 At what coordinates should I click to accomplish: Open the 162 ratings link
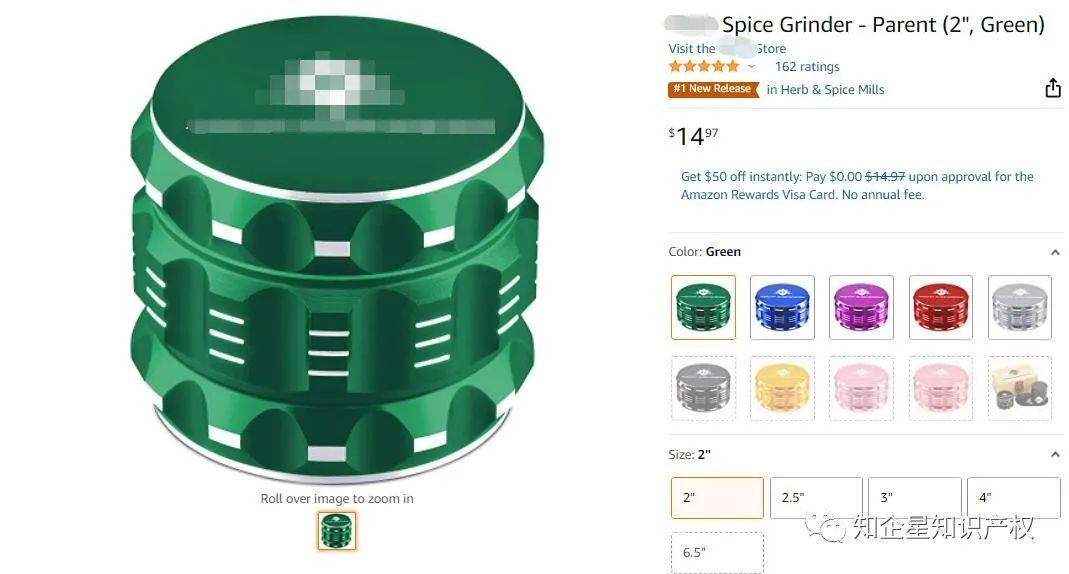pyautogui.click(x=807, y=67)
